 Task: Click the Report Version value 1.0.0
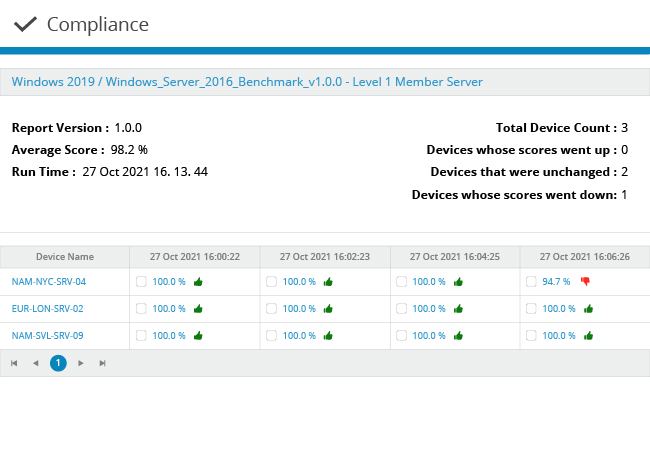point(128,128)
